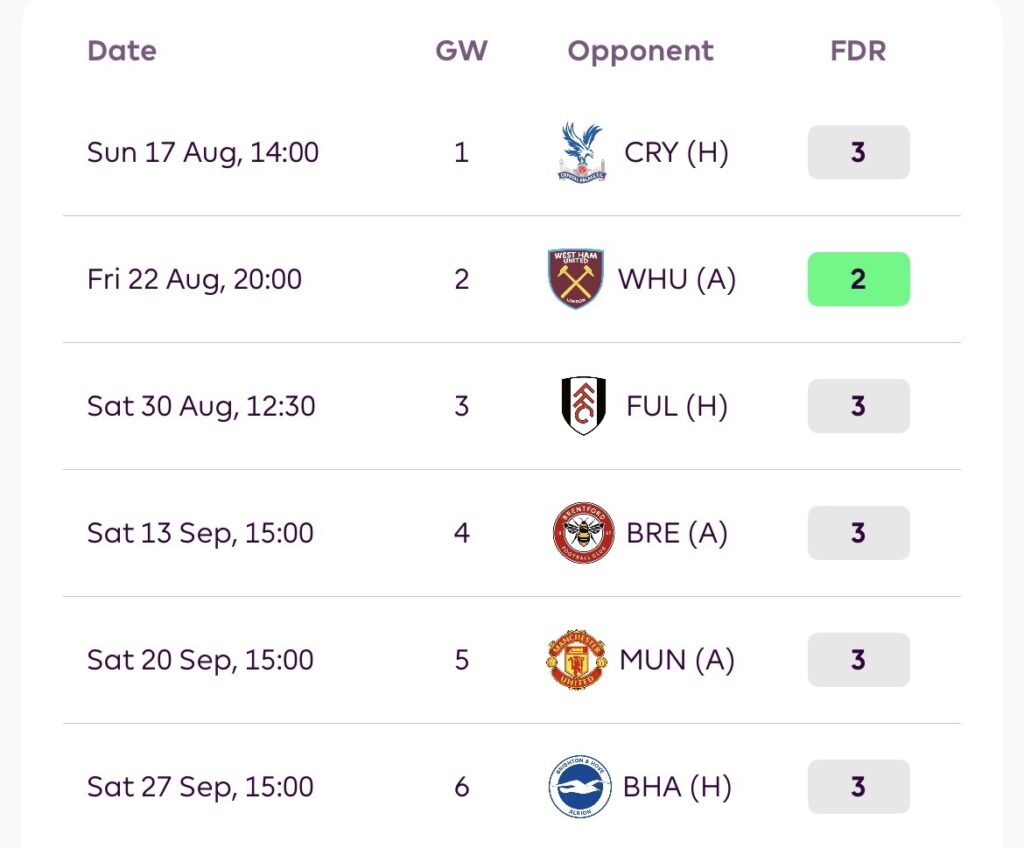Viewport: 1024px width, 848px height.
Task: Click the Crystal Palace club crest
Action: [x=582, y=152]
